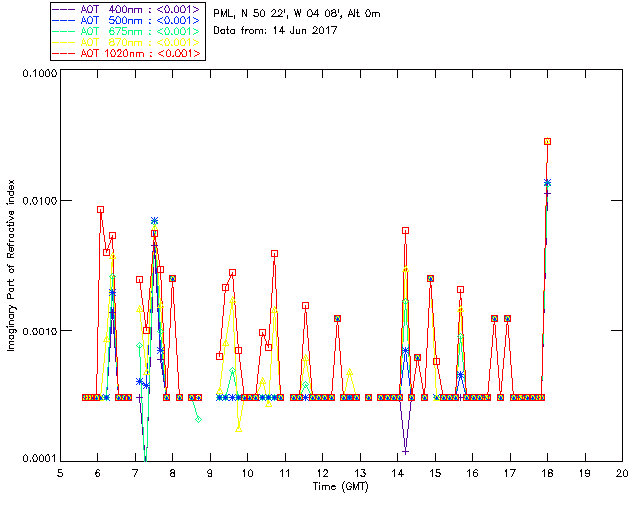Select the blue asterisk peak marker near 7.5 GMT
640x512 pixels.
click(154, 221)
